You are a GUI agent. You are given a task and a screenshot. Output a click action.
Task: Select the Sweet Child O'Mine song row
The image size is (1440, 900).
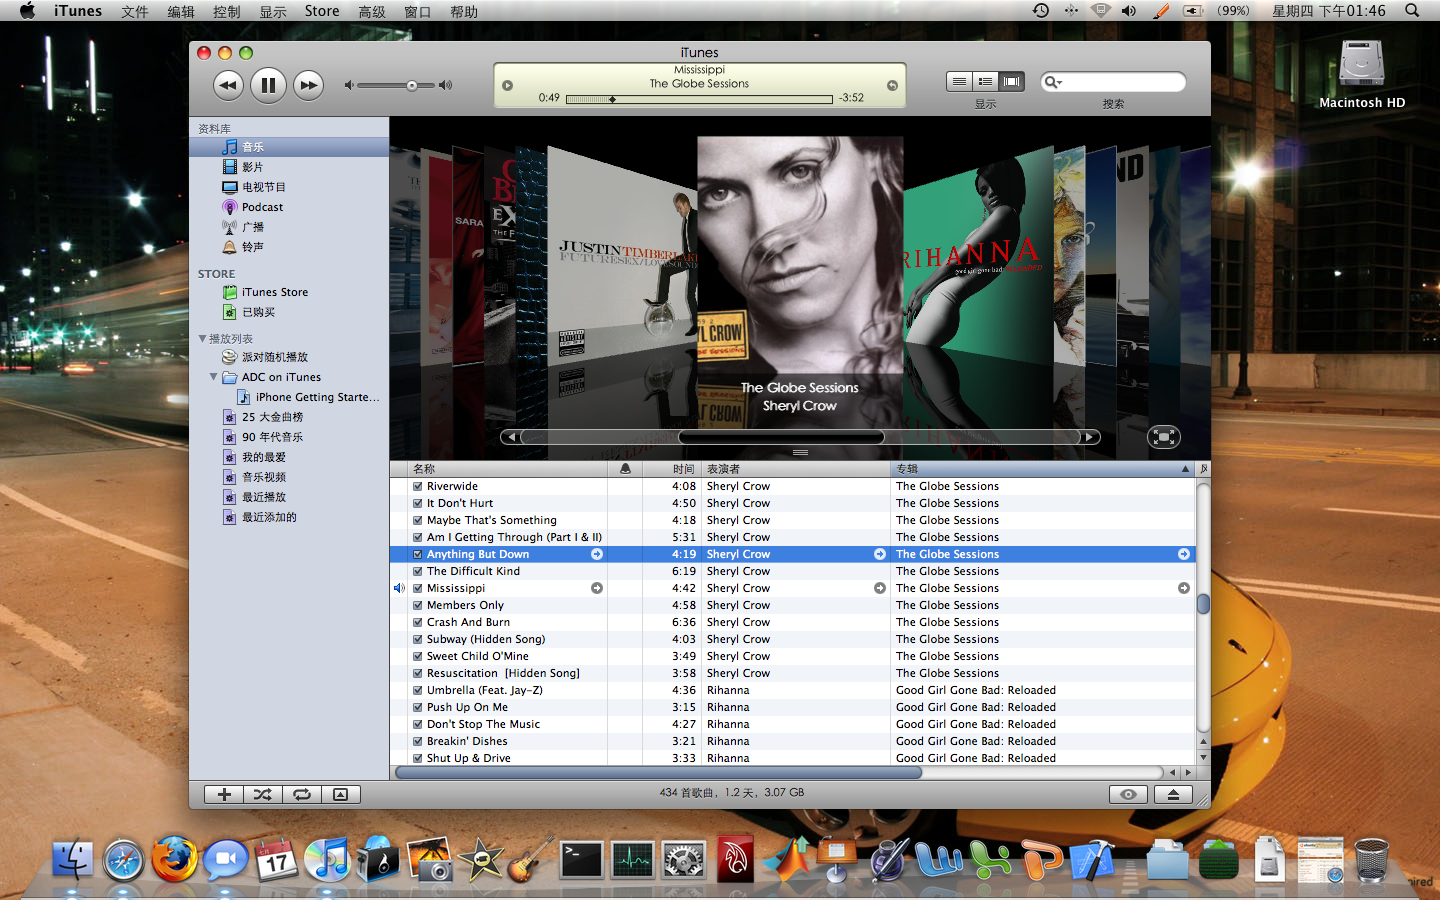[792, 656]
